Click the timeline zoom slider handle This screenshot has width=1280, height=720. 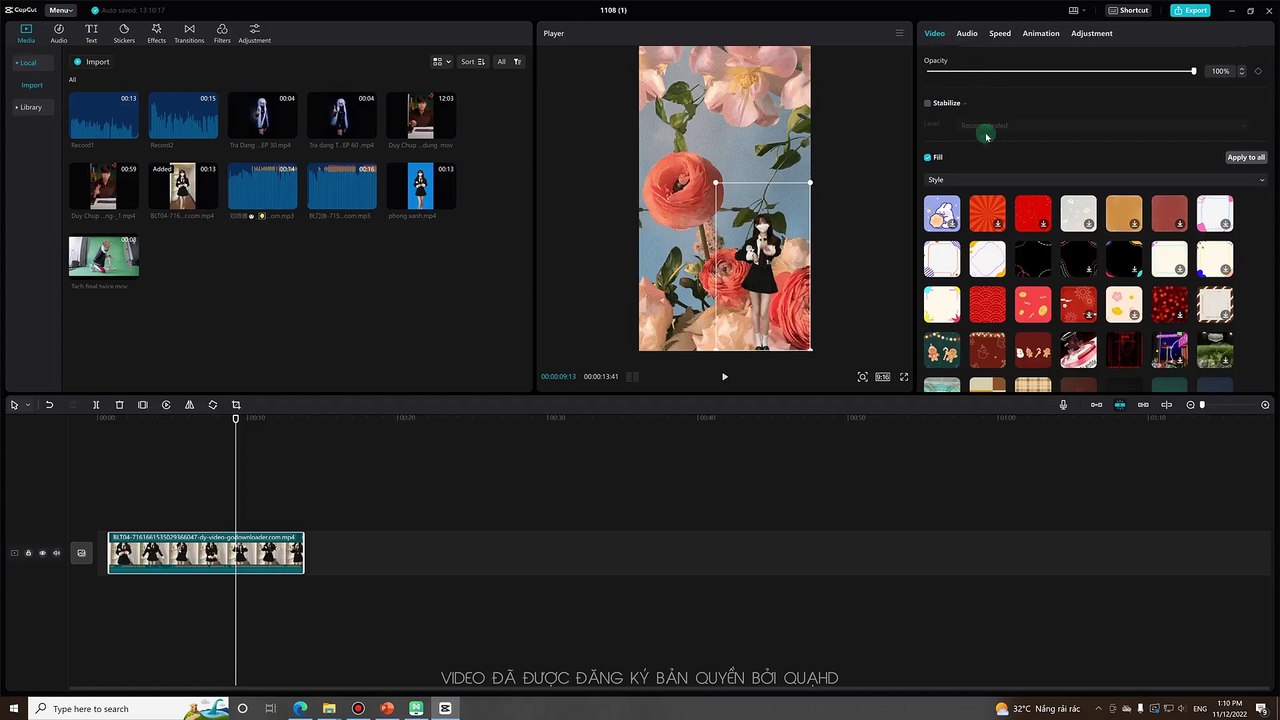pos(1202,405)
